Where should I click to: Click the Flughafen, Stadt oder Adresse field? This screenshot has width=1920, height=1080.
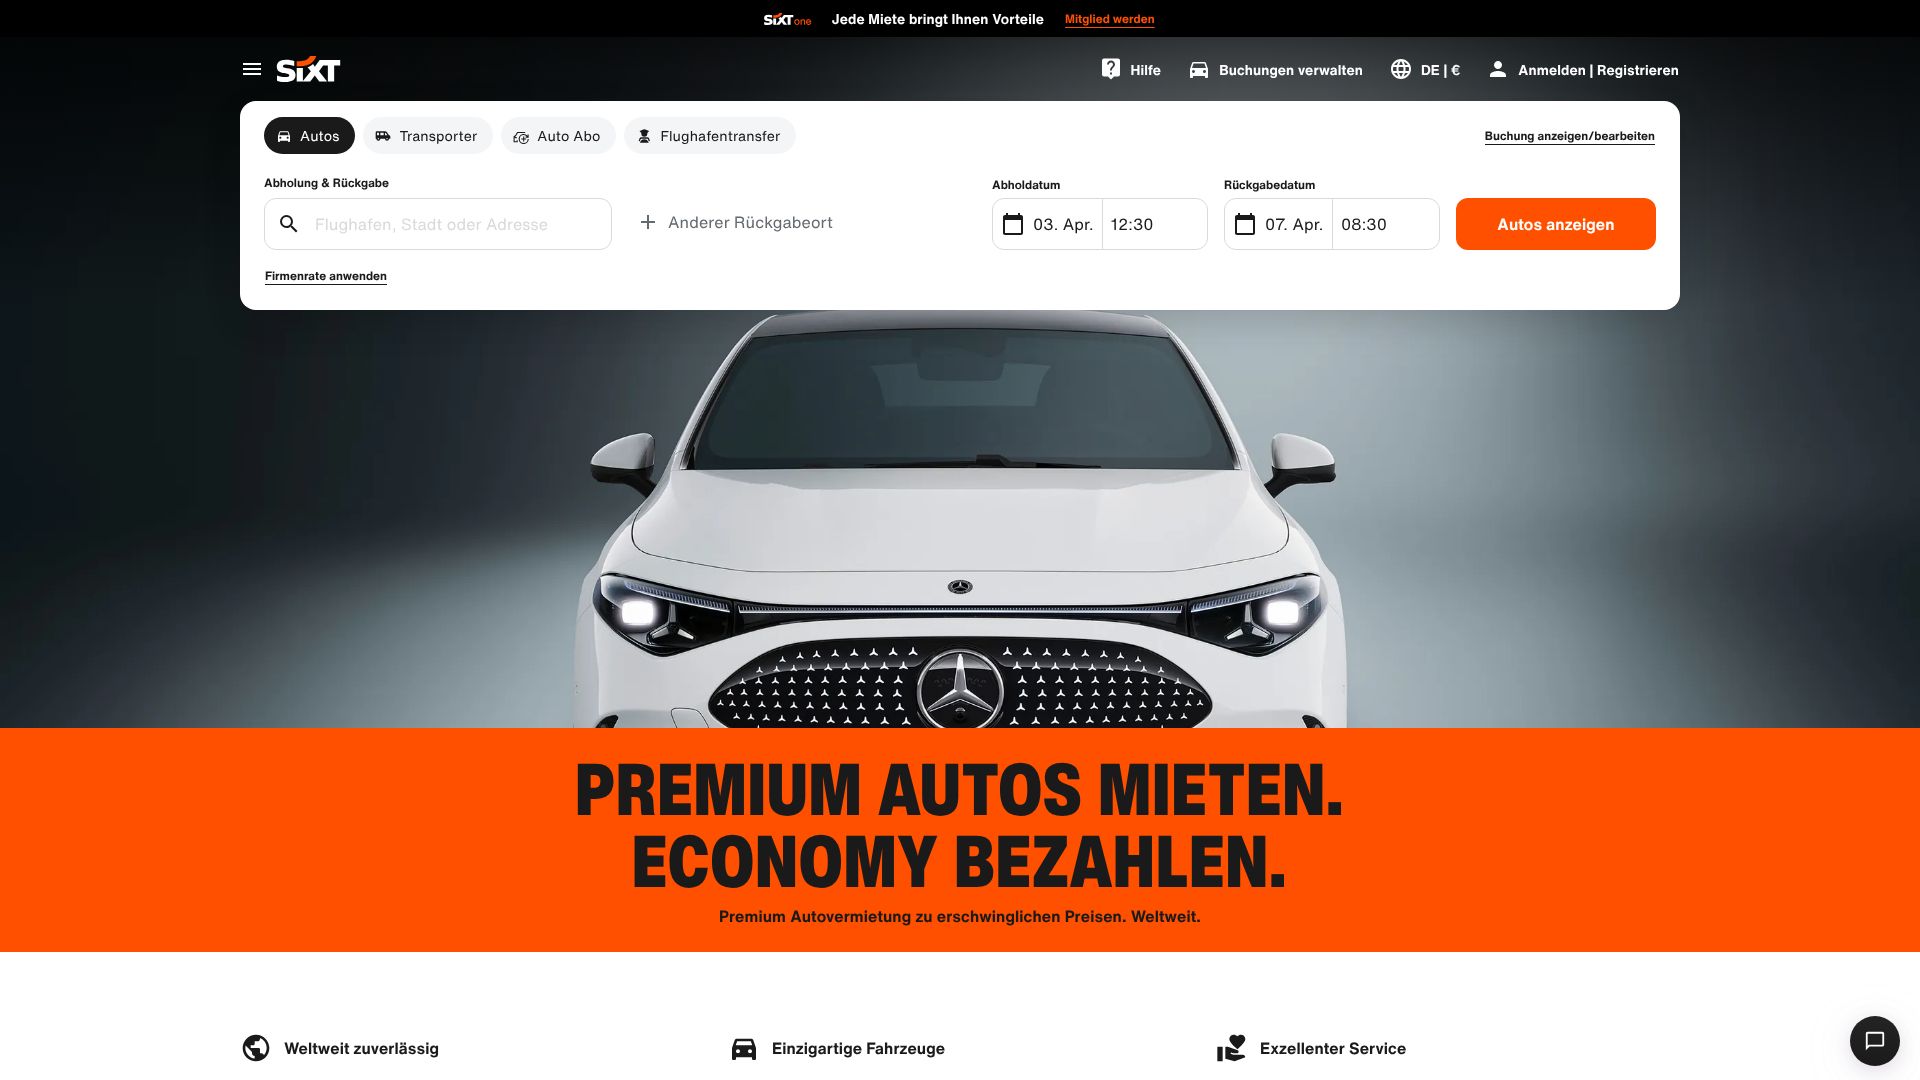click(438, 224)
